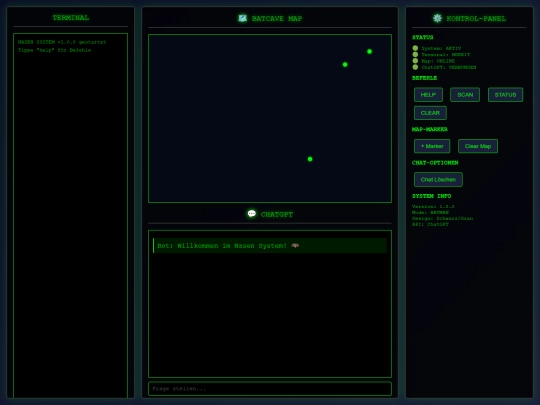This screenshot has width=540, height=405.
Task: Click the BATCAVE MAP heading text
Action: pyautogui.click(x=277, y=19)
